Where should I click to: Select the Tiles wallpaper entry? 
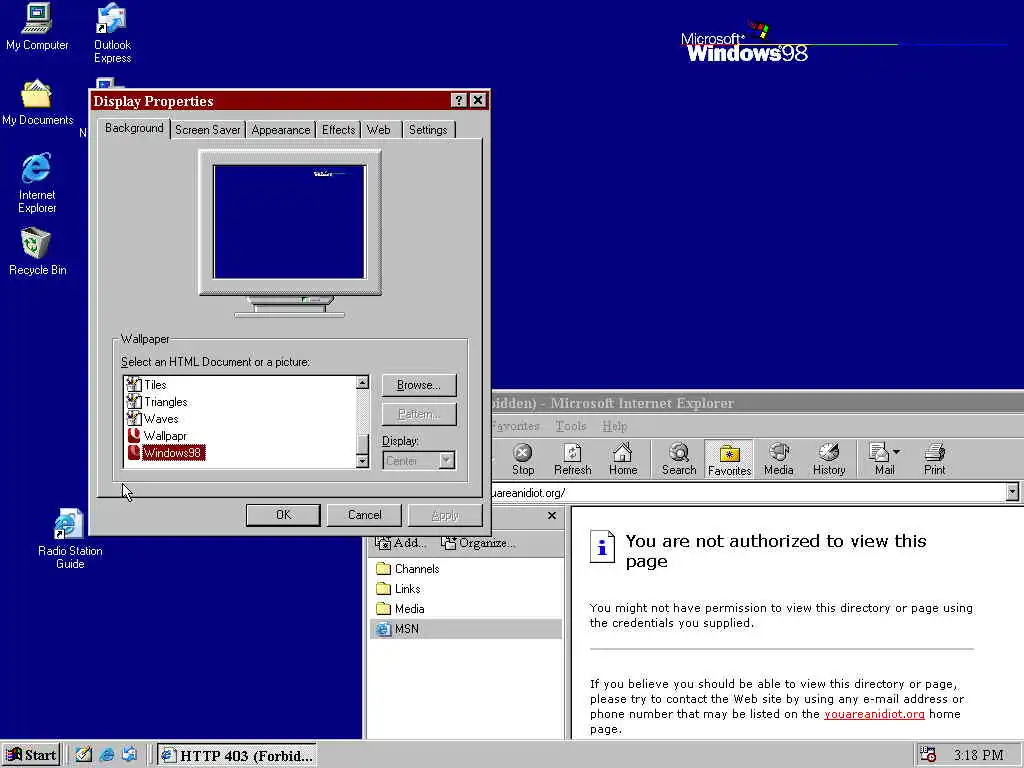(x=155, y=385)
